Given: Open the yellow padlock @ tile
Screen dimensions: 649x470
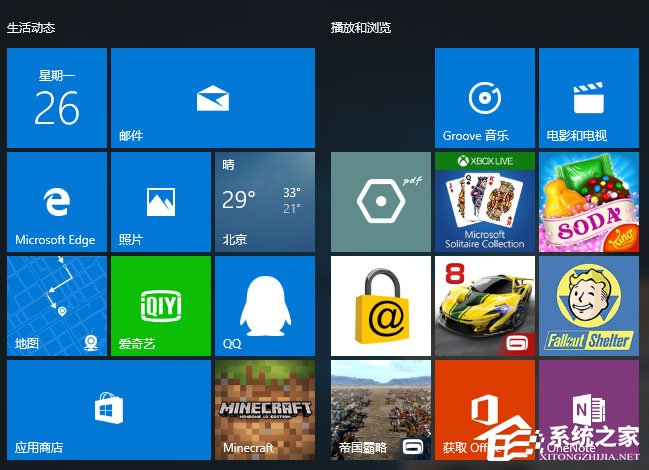Looking at the screenshot, I should tap(381, 306).
